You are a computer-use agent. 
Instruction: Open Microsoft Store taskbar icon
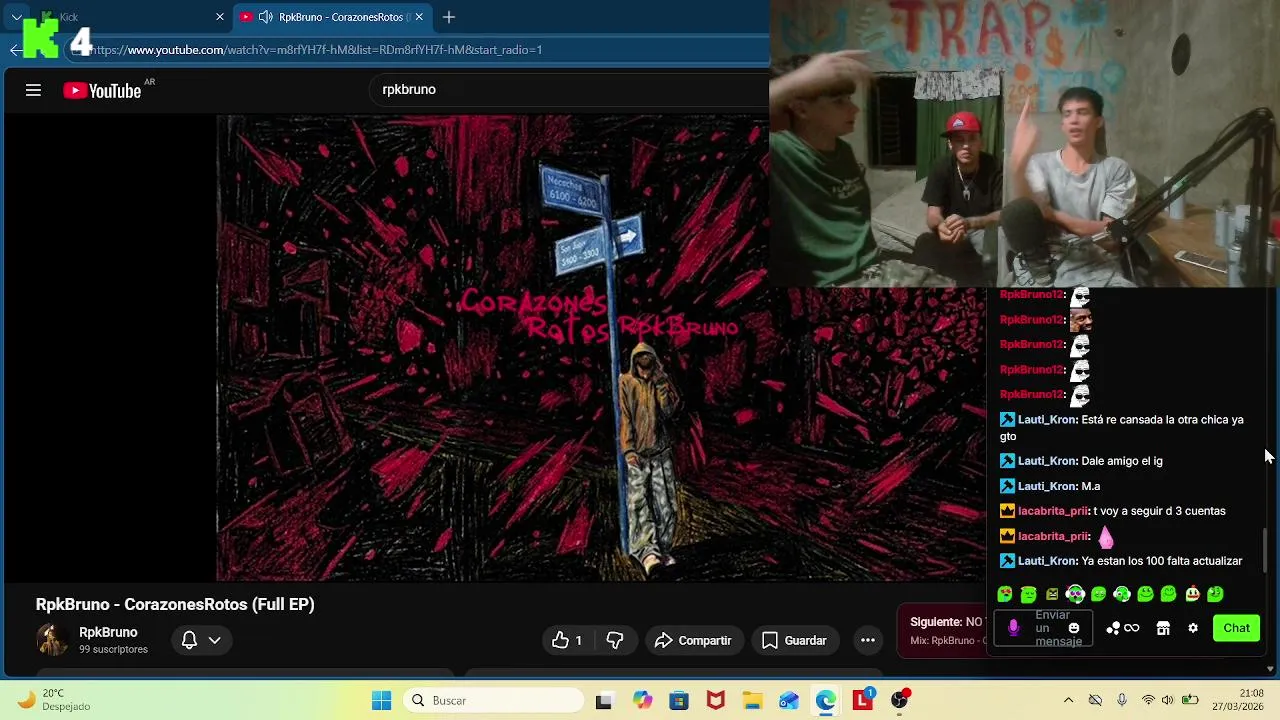(679, 700)
